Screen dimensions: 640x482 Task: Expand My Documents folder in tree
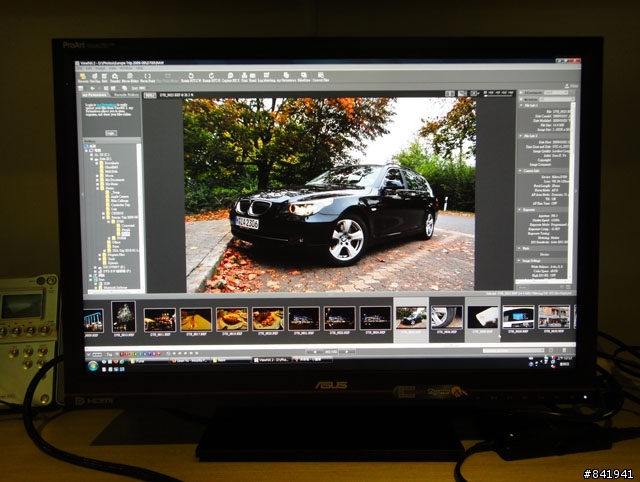tap(97, 180)
